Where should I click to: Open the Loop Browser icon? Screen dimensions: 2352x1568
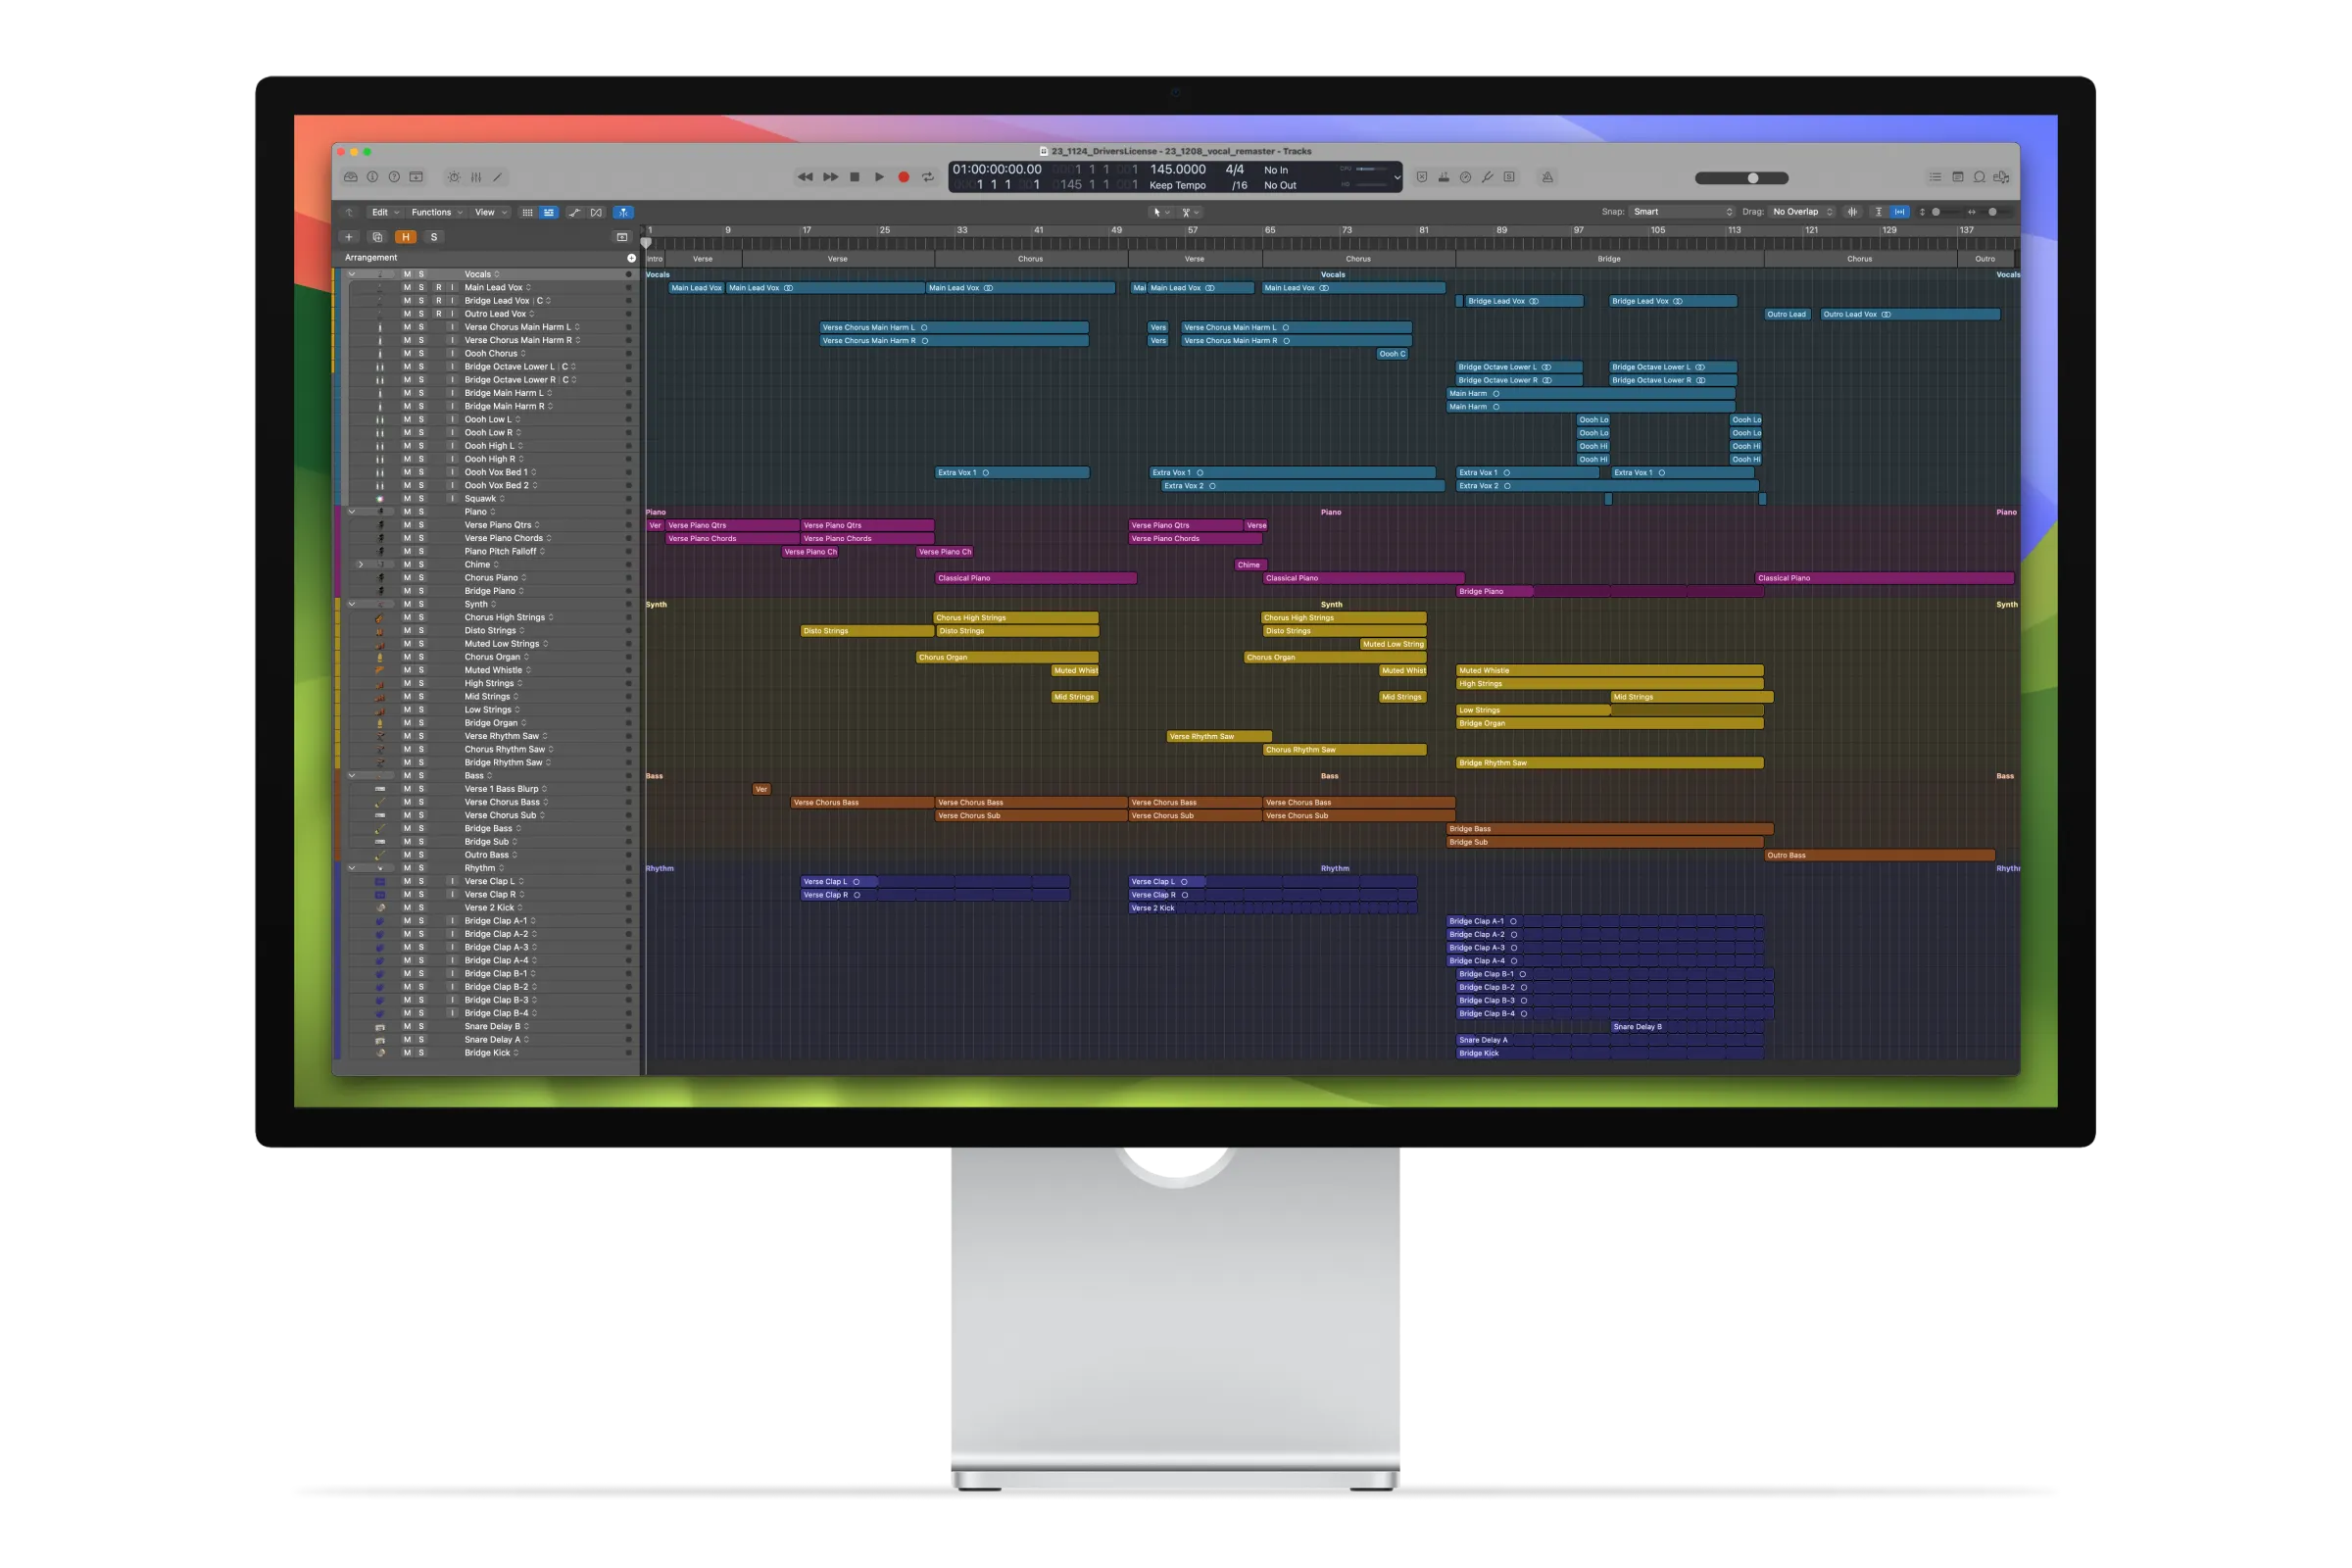(1979, 177)
